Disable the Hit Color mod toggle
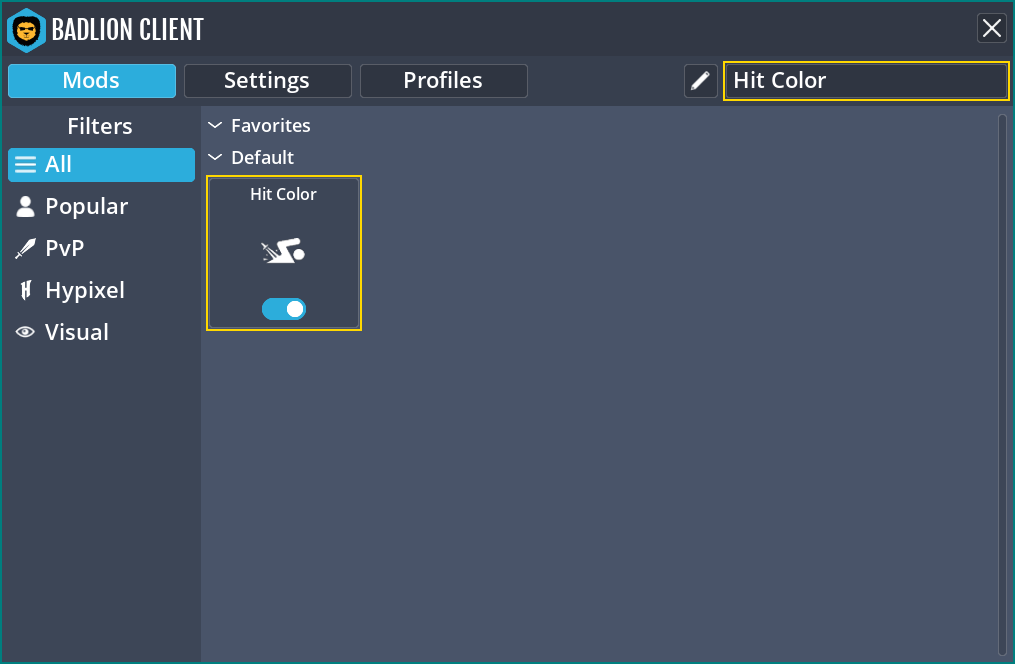This screenshot has height=664, width=1015. pyautogui.click(x=284, y=309)
